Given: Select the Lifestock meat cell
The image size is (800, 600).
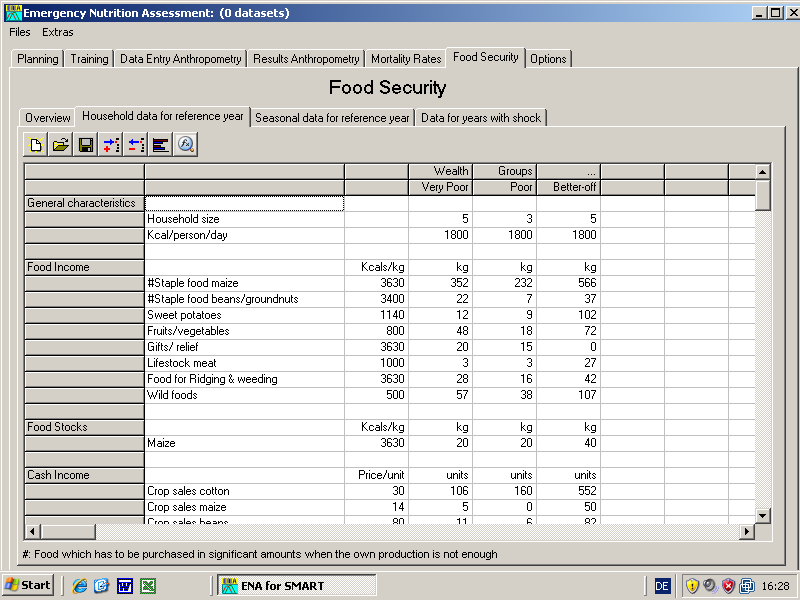Looking at the screenshot, I should (244, 363).
